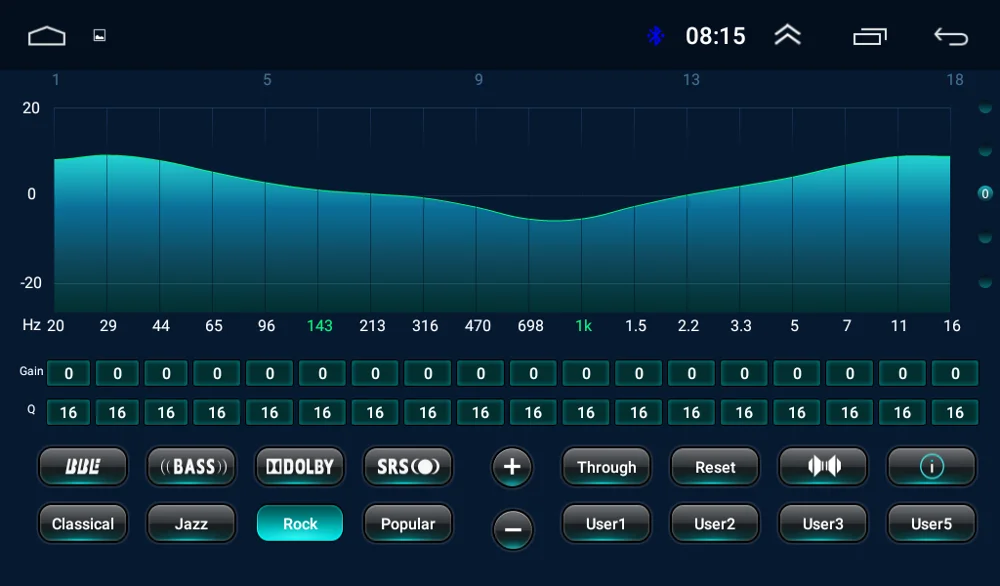This screenshot has height=586, width=1000.
Task: Choose the Jazz preset
Action: 191,524
